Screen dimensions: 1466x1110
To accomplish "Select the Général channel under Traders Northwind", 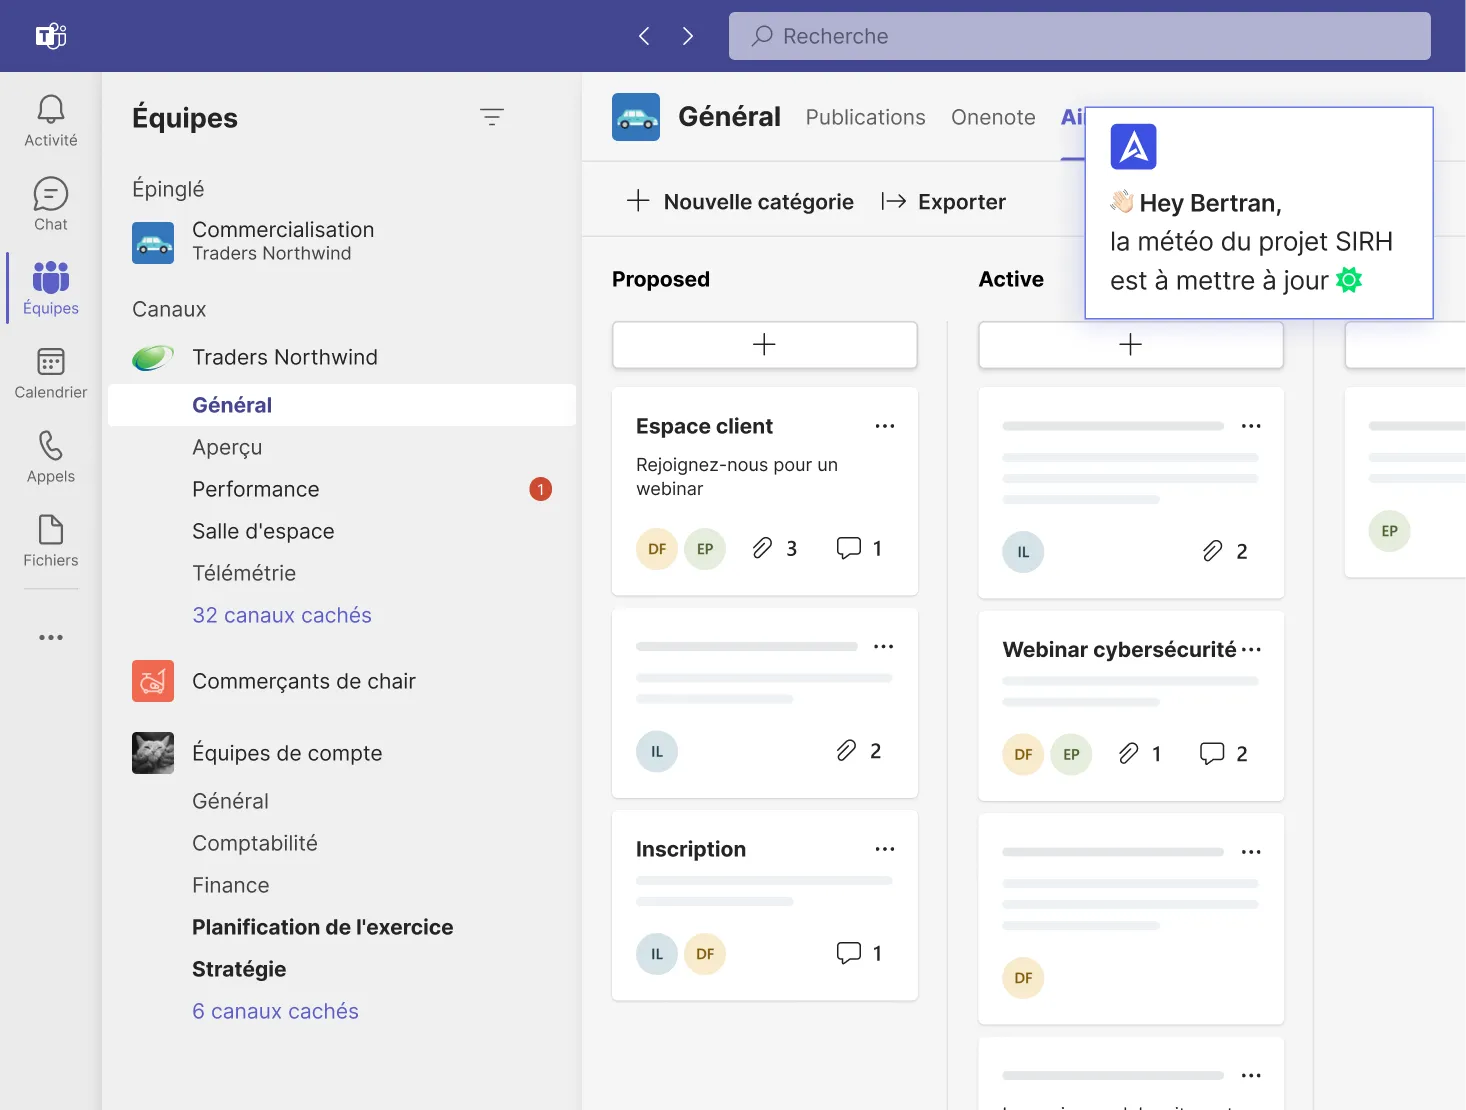I will click(342, 405).
